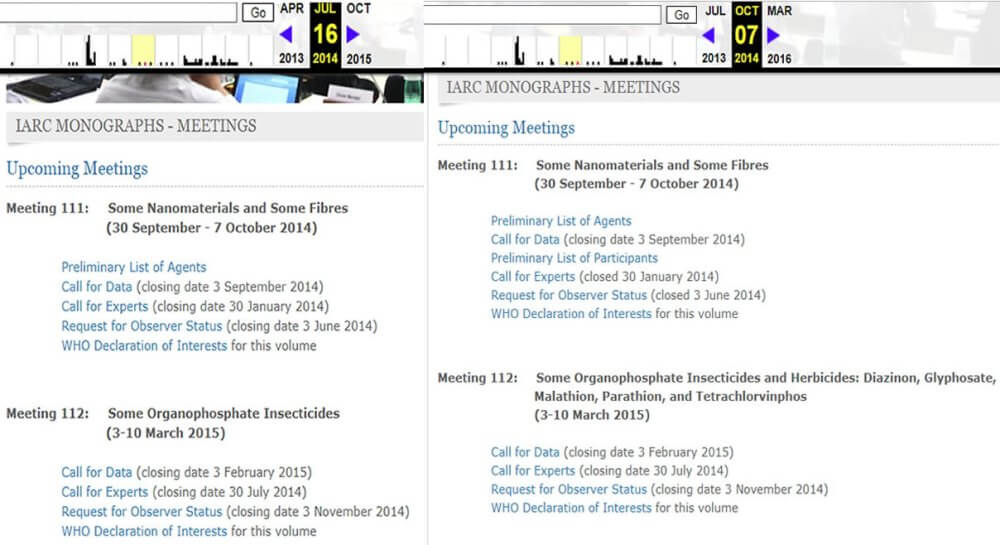
Task: Open left Preliminary List of Agents link
Action: point(134,267)
